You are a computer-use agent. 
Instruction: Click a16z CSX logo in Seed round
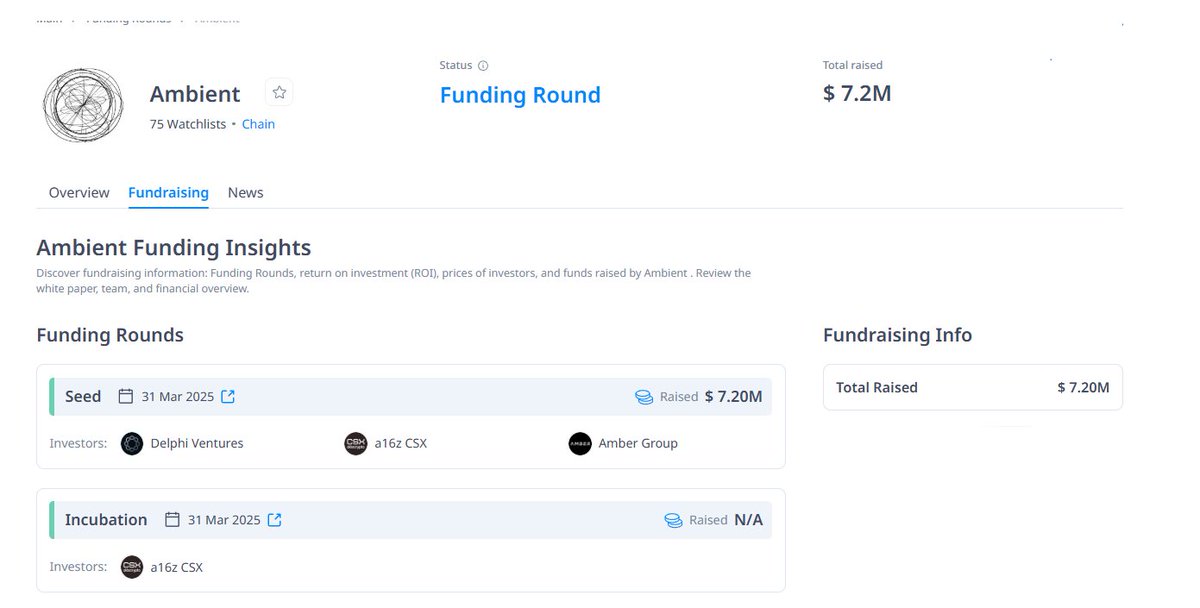[356, 443]
